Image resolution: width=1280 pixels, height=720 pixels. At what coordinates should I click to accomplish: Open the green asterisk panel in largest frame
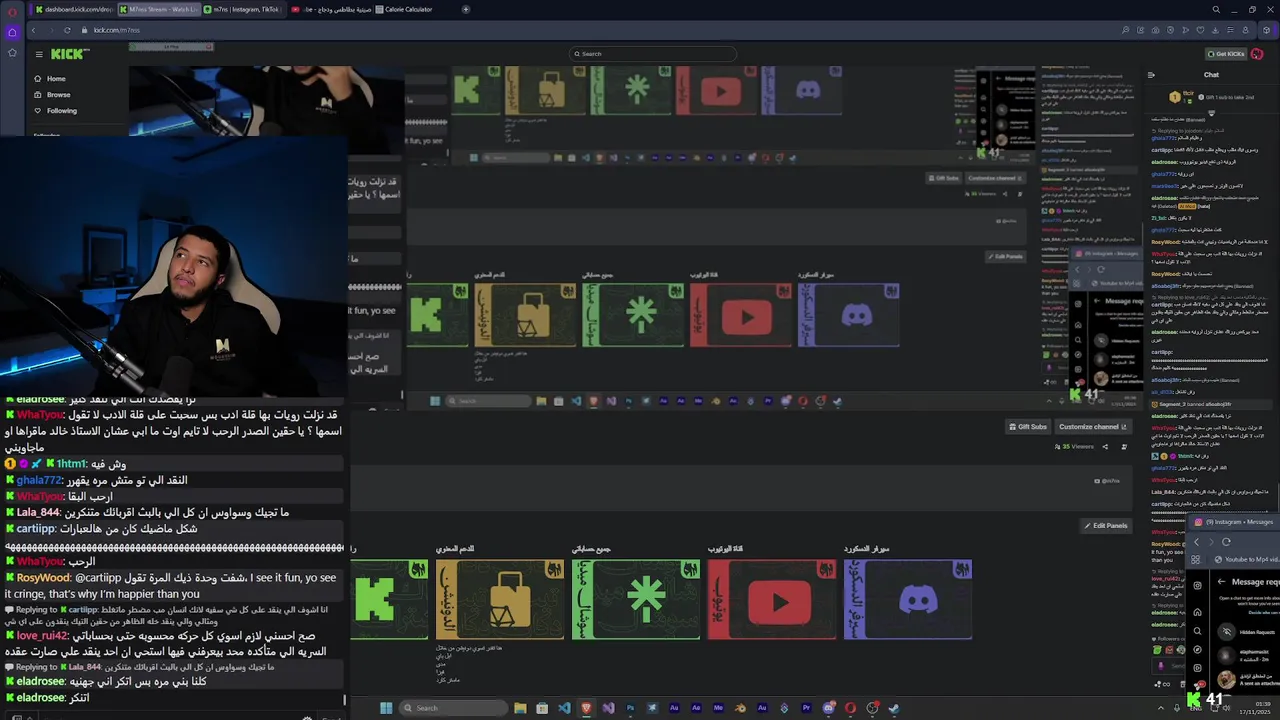tap(636, 599)
